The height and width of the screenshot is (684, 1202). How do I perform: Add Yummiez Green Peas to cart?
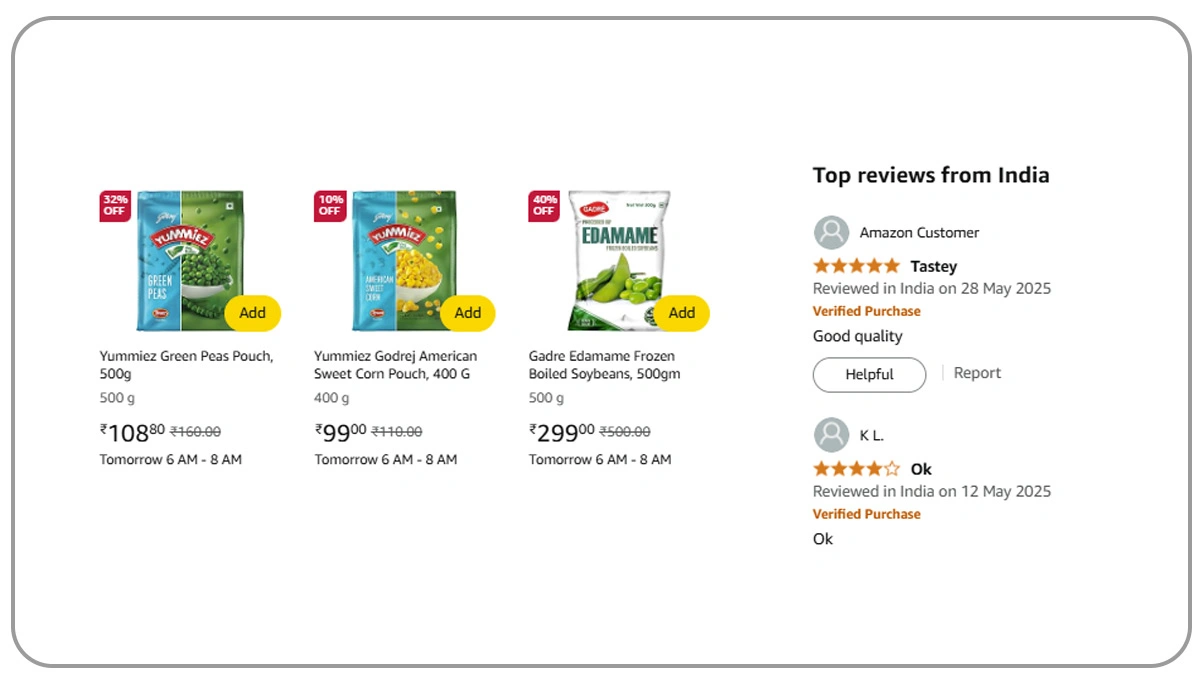click(x=253, y=313)
